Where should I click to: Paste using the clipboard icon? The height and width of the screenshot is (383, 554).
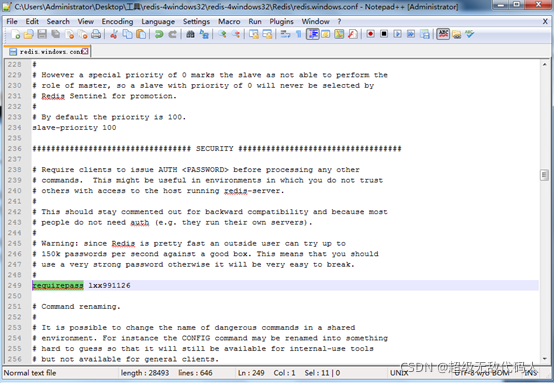(141, 34)
